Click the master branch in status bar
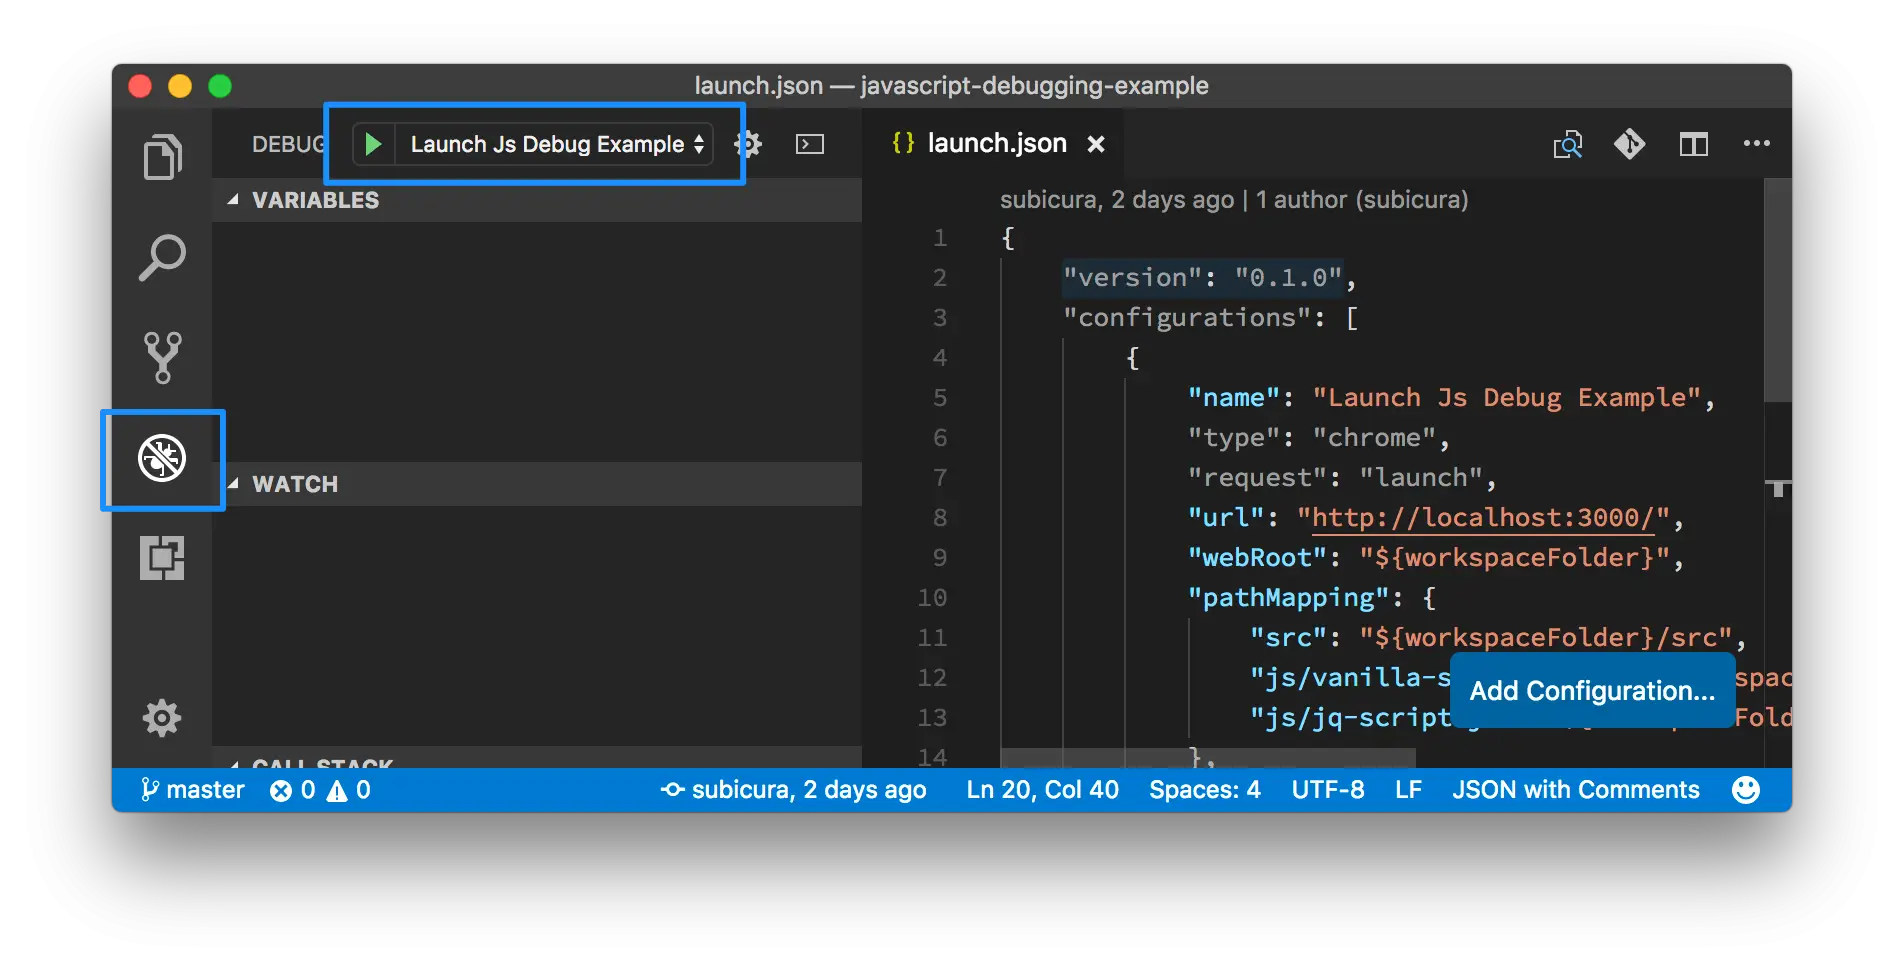Viewport: 1904px width, 972px height. (192, 790)
